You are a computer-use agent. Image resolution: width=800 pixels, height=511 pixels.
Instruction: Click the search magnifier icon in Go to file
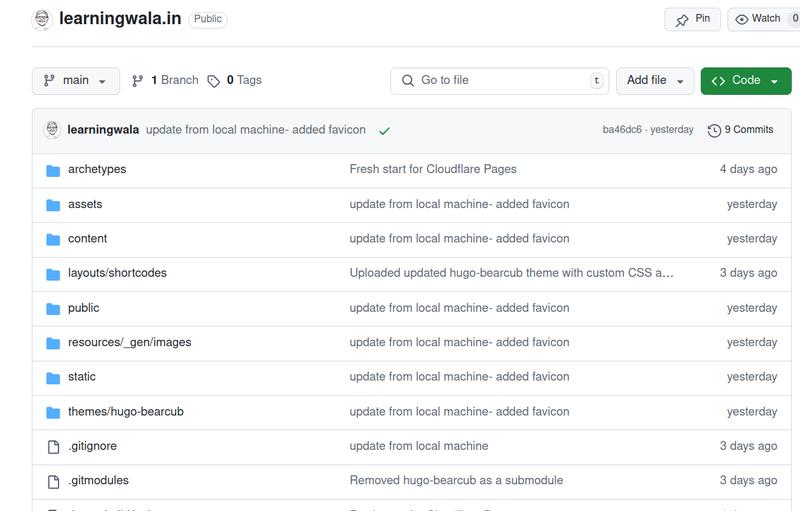tap(408, 81)
